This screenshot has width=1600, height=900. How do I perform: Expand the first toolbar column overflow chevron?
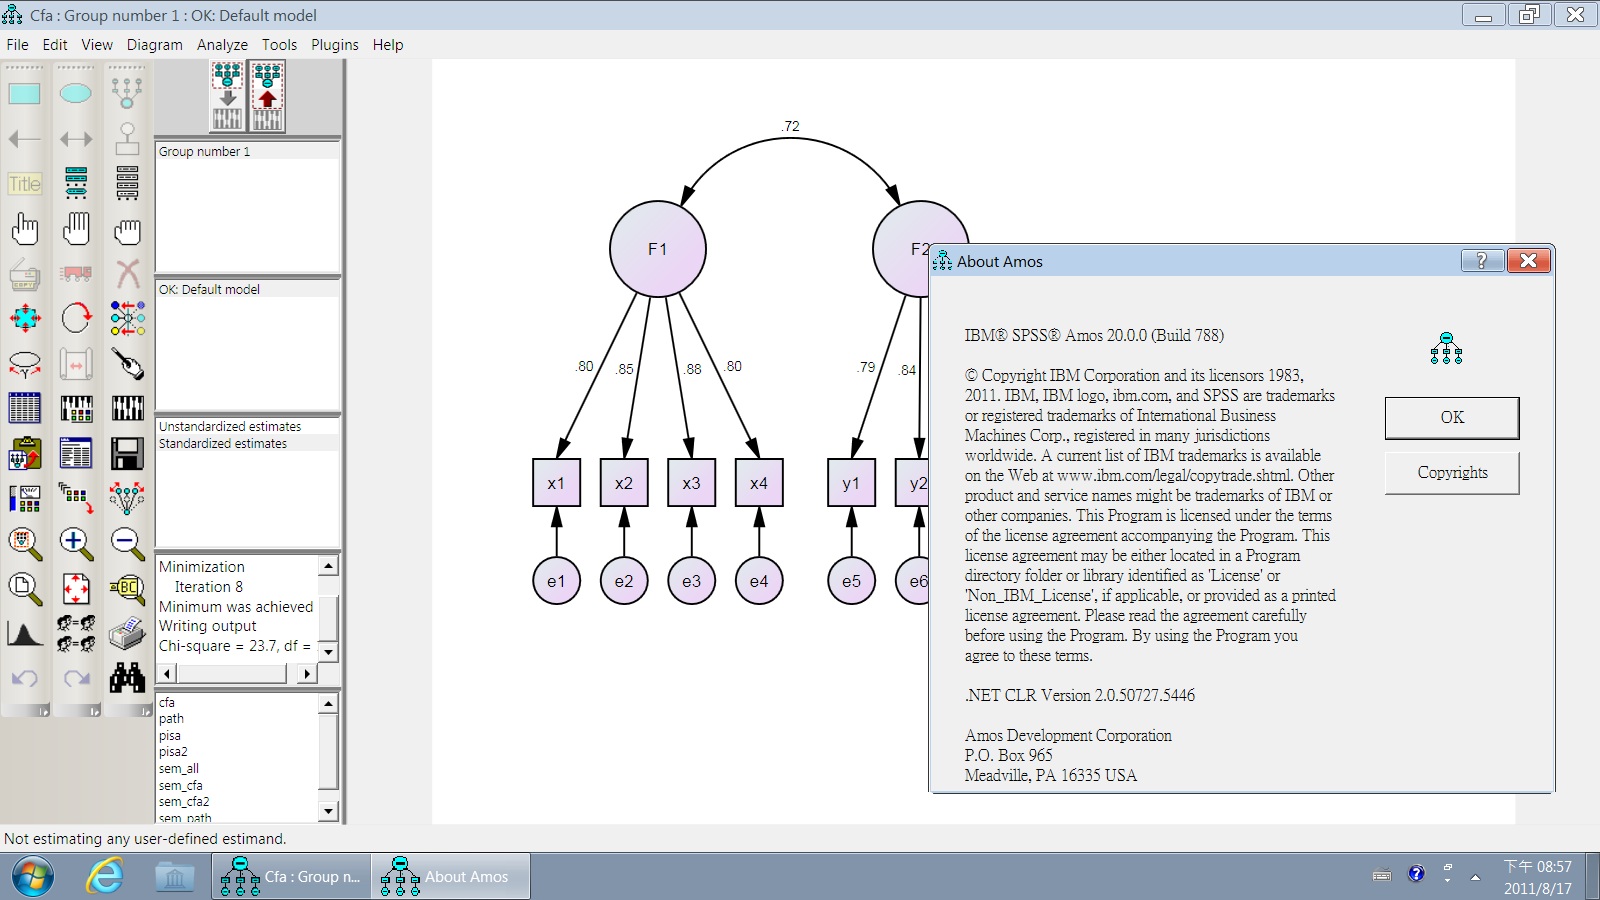[x=43, y=711]
